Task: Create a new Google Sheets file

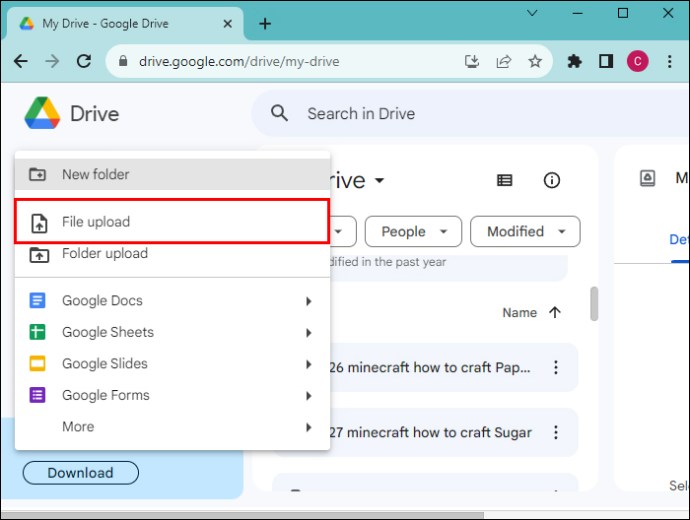Action: click(x=172, y=332)
